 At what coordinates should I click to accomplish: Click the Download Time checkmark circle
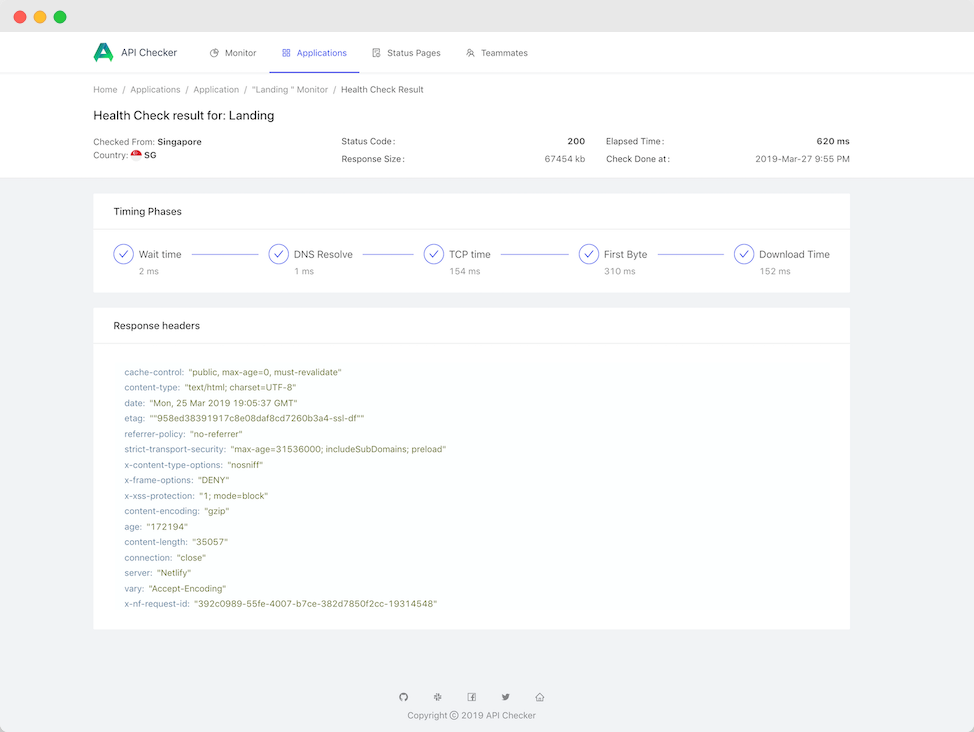coord(744,254)
